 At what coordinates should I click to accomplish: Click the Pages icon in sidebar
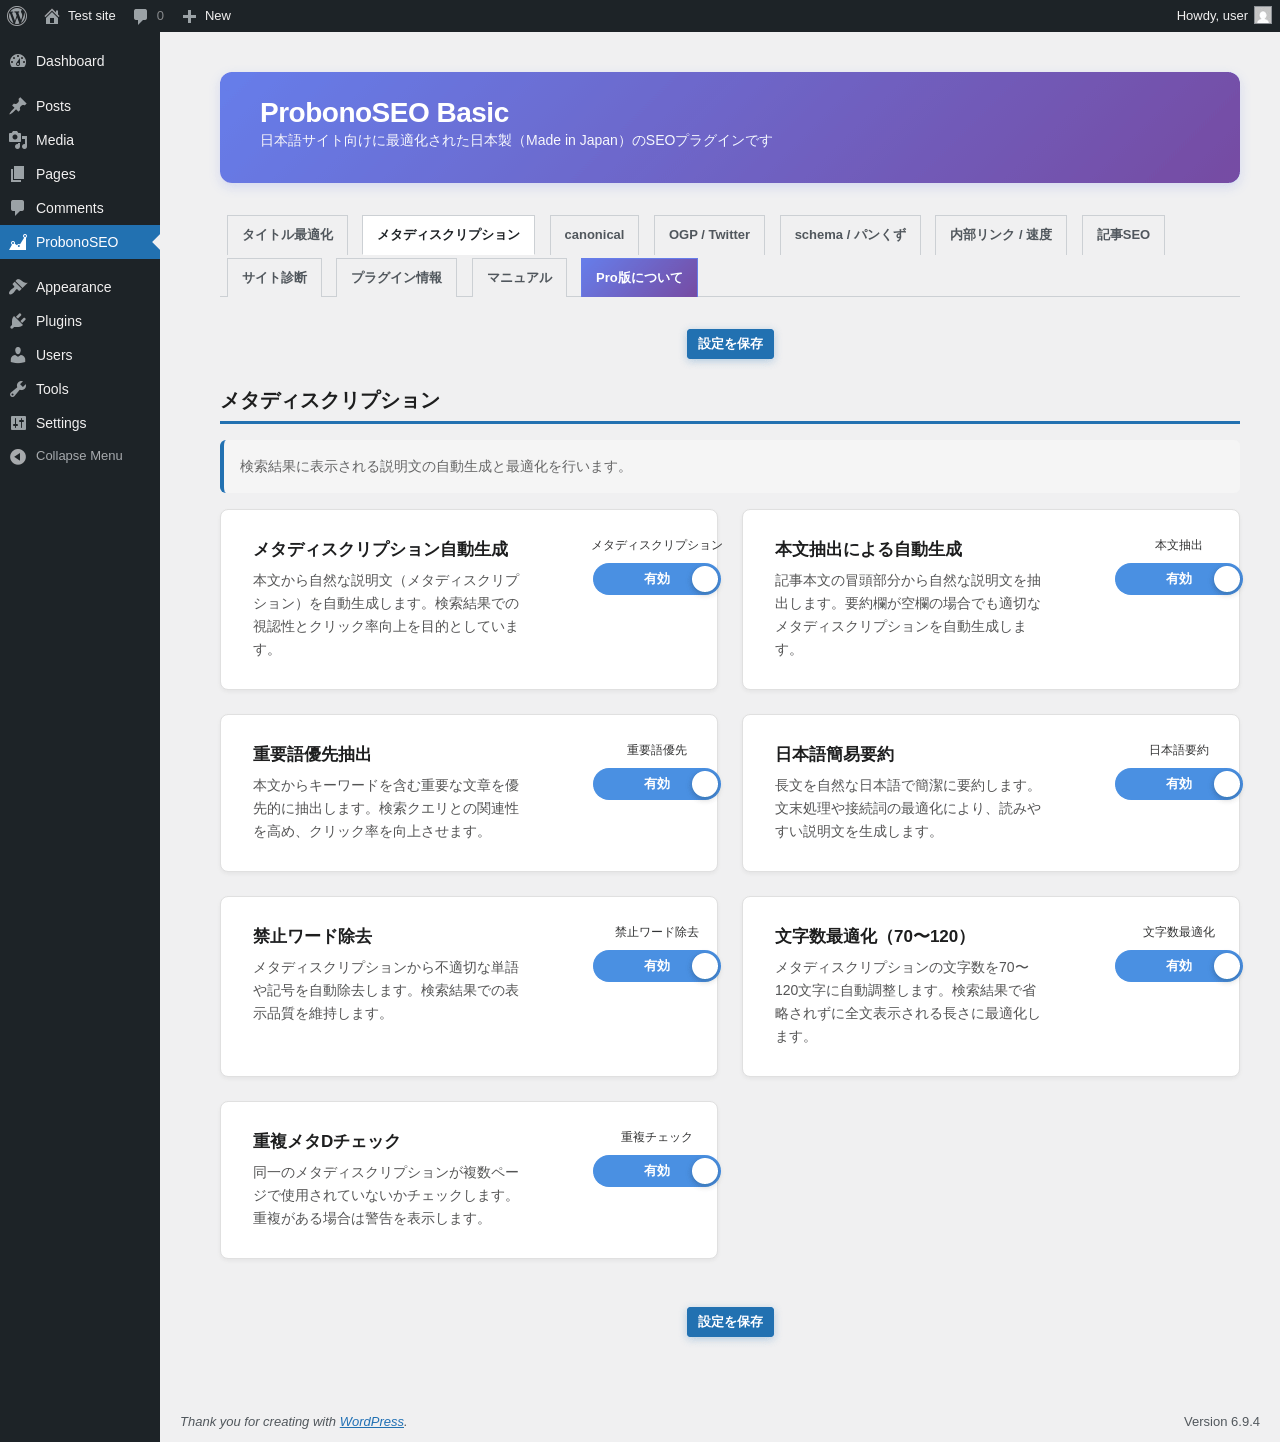(x=18, y=174)
